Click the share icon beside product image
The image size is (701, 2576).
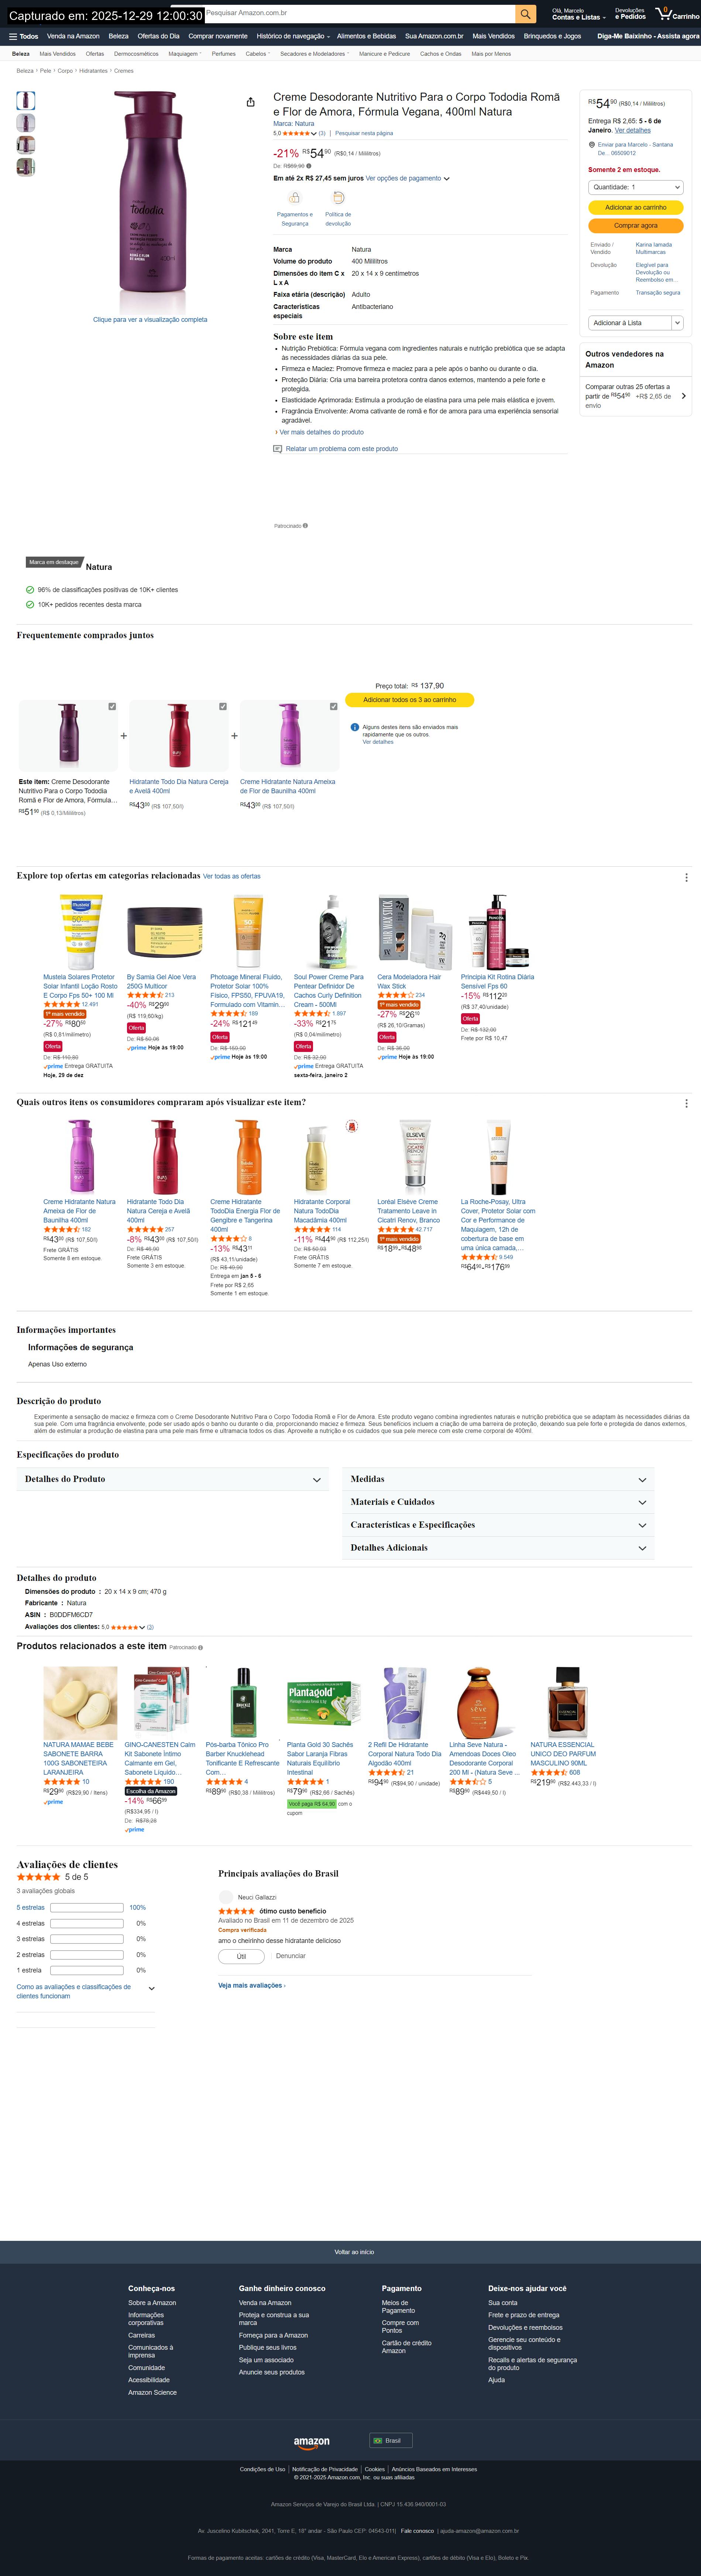(x=250, y=102)
